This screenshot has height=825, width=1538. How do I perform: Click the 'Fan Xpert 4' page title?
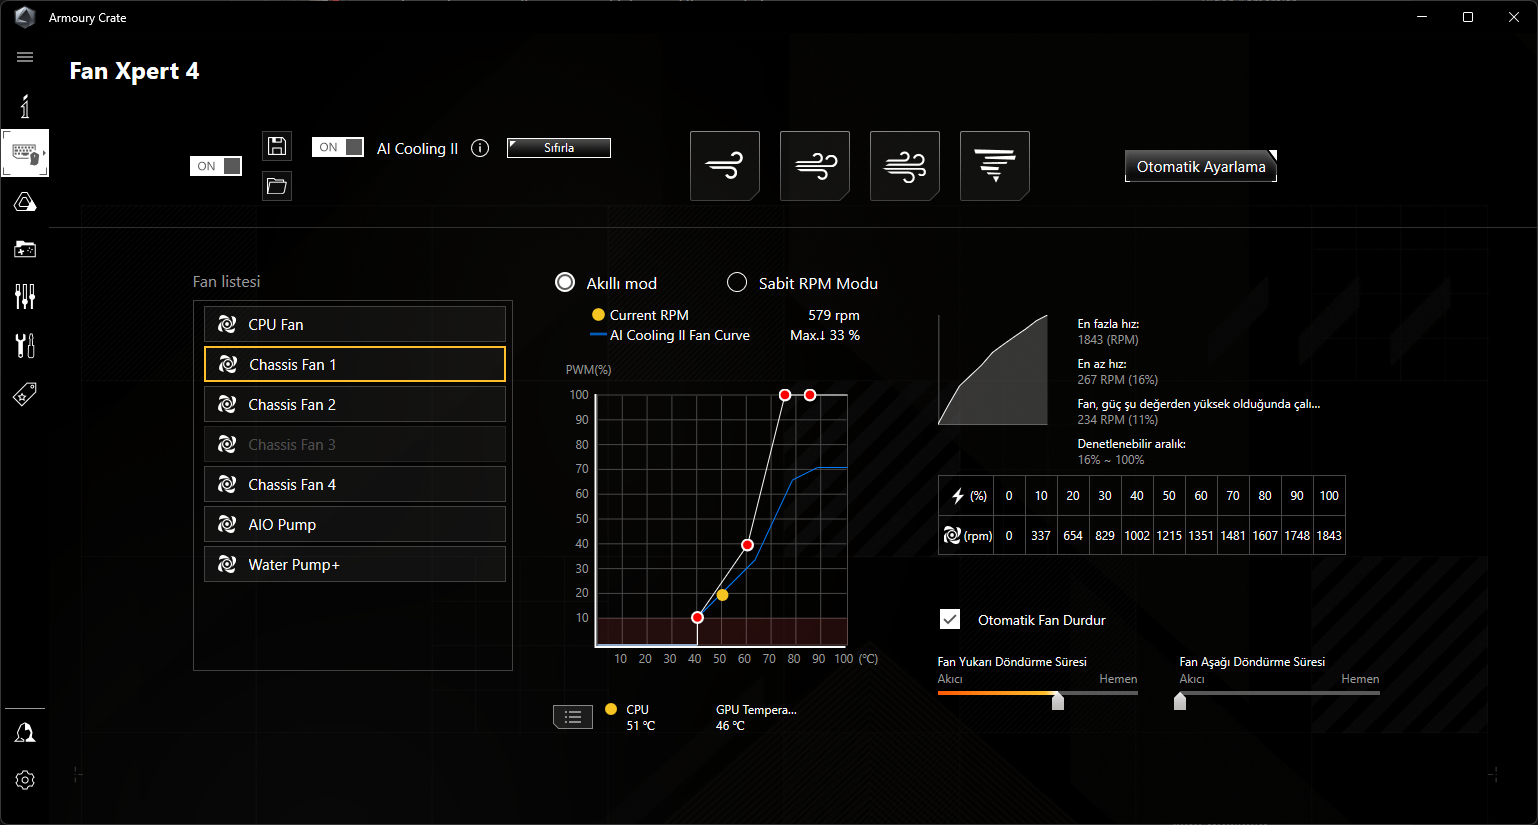(134, 71)
